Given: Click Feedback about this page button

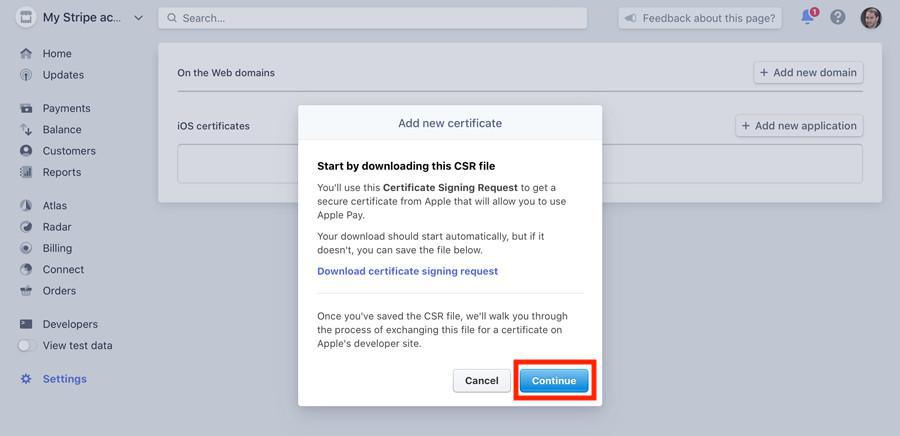Looking at the screenshot, I should [699, 18].
